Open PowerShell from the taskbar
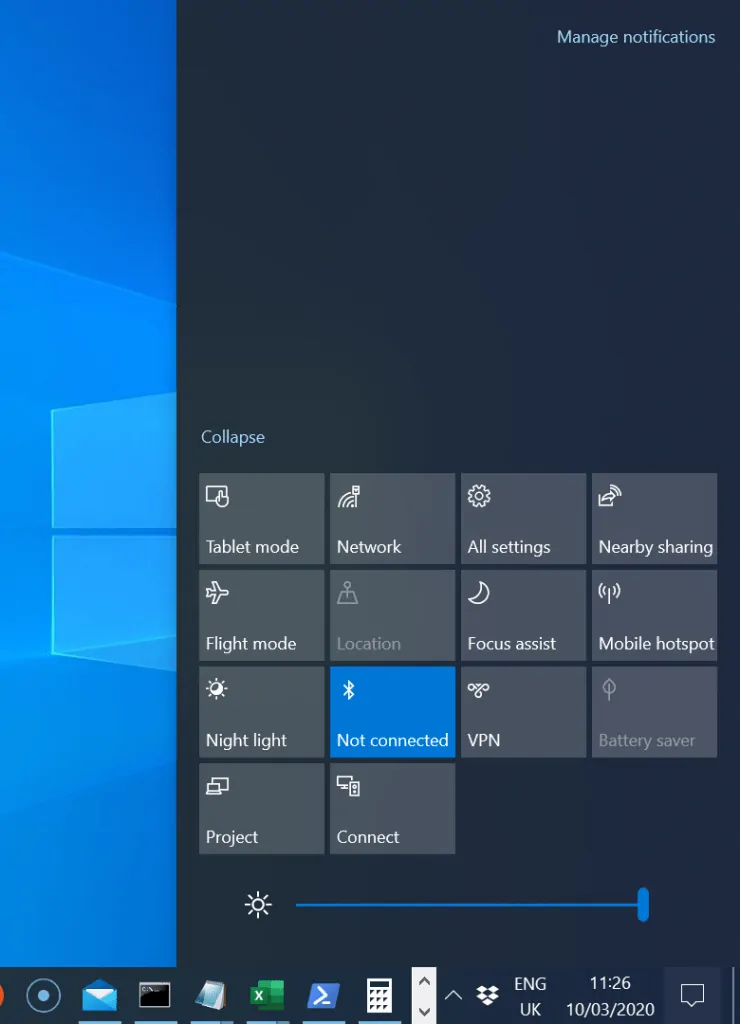Screen dimensions: 740x1024 click(x=322, y=995)
